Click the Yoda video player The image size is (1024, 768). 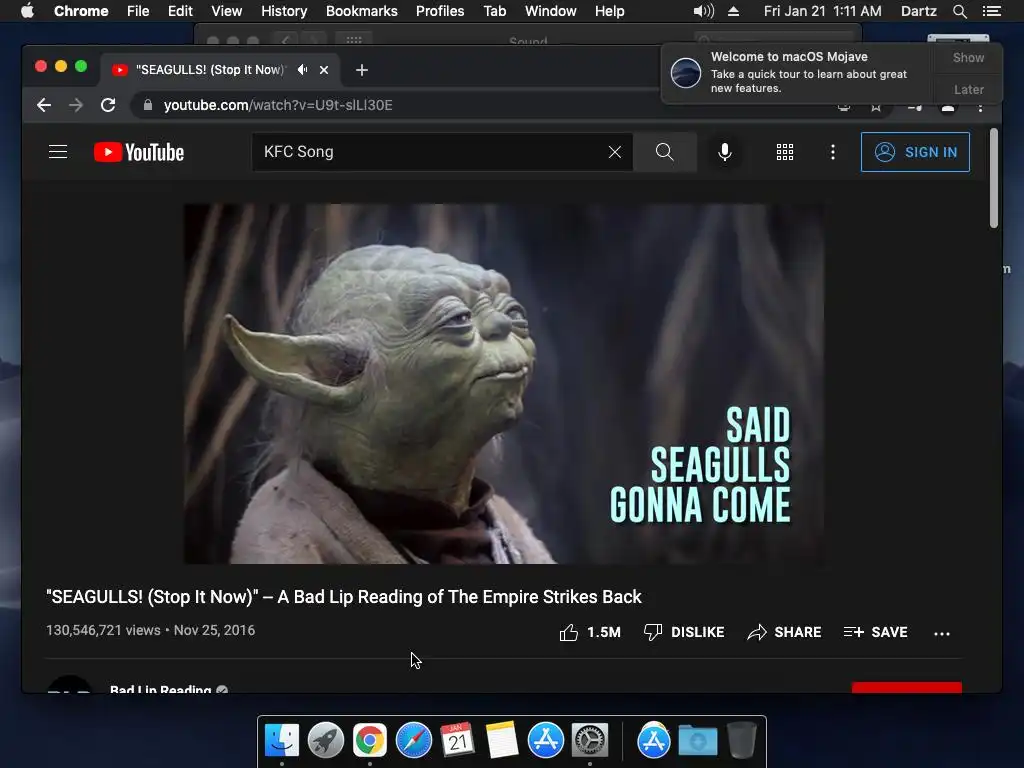[x=504, y=383]
